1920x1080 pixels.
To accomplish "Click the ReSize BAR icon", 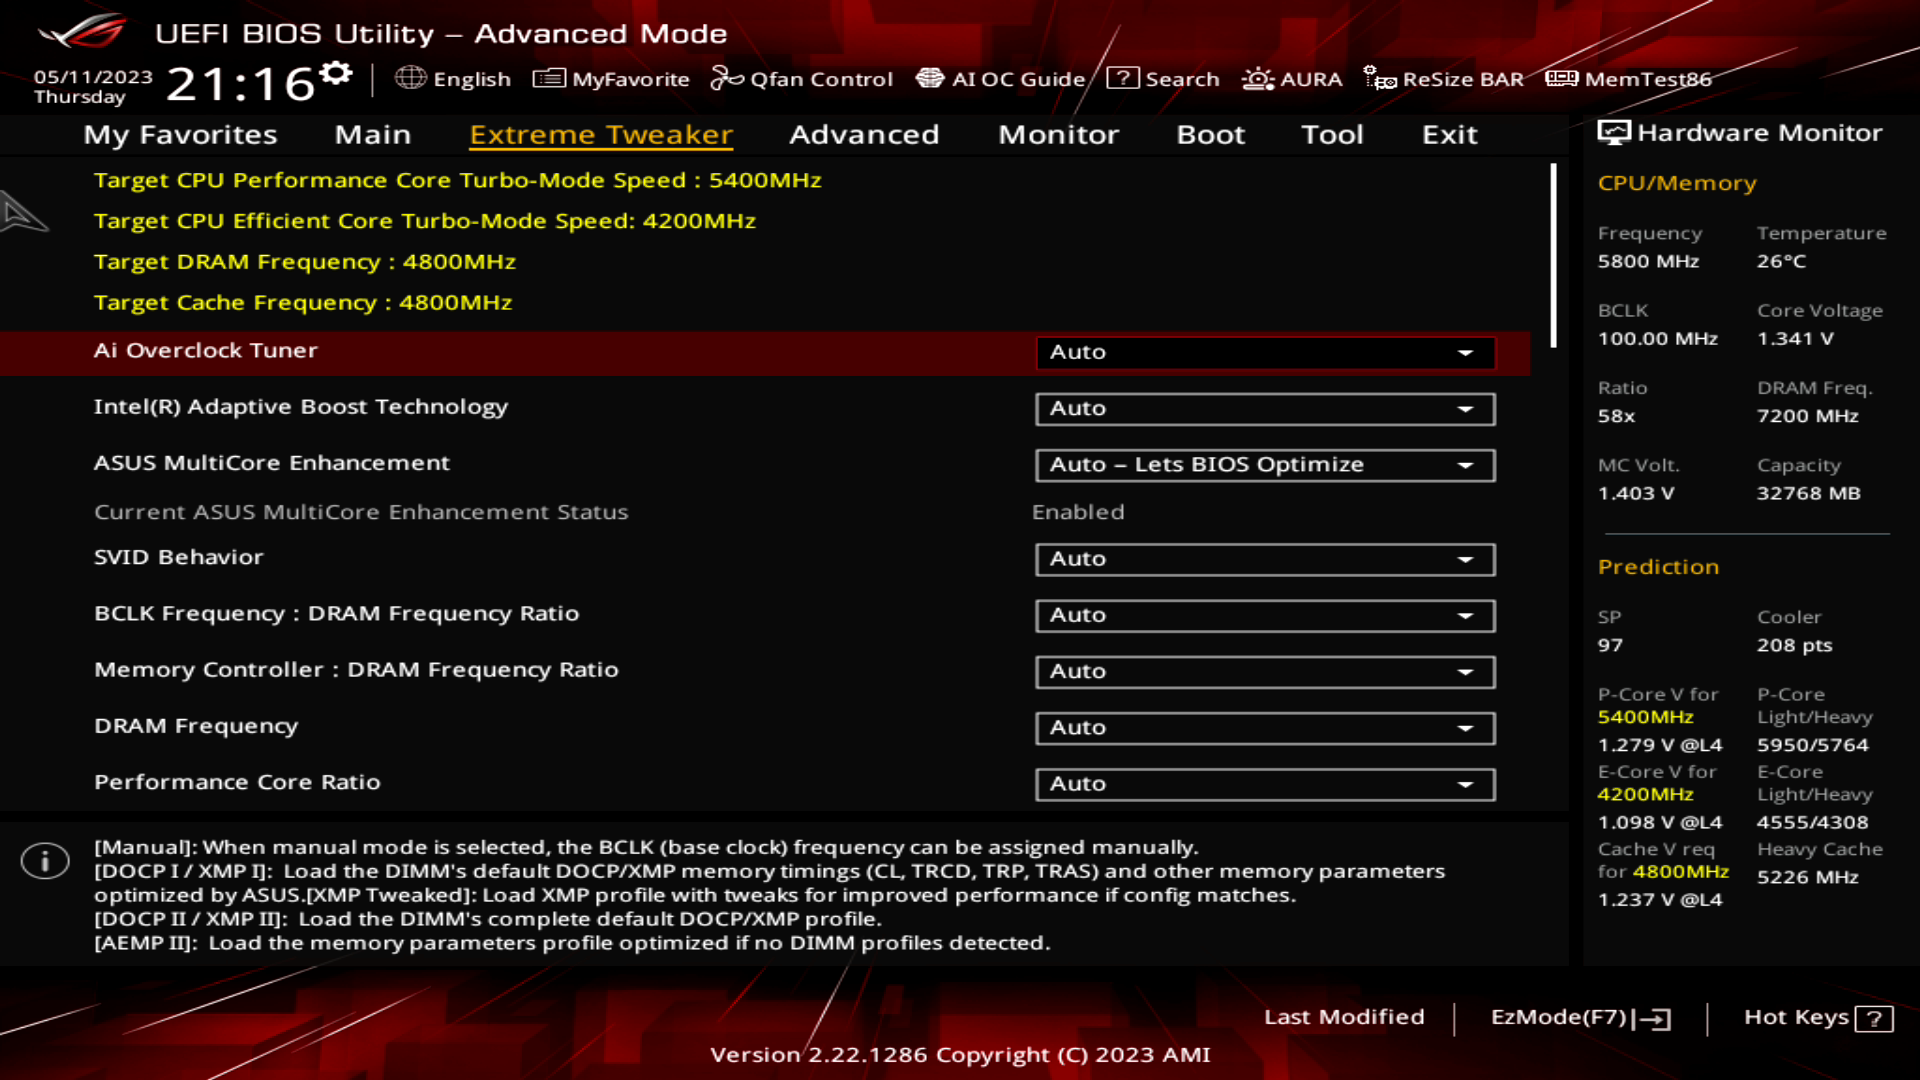I will tap(1380, 78).
